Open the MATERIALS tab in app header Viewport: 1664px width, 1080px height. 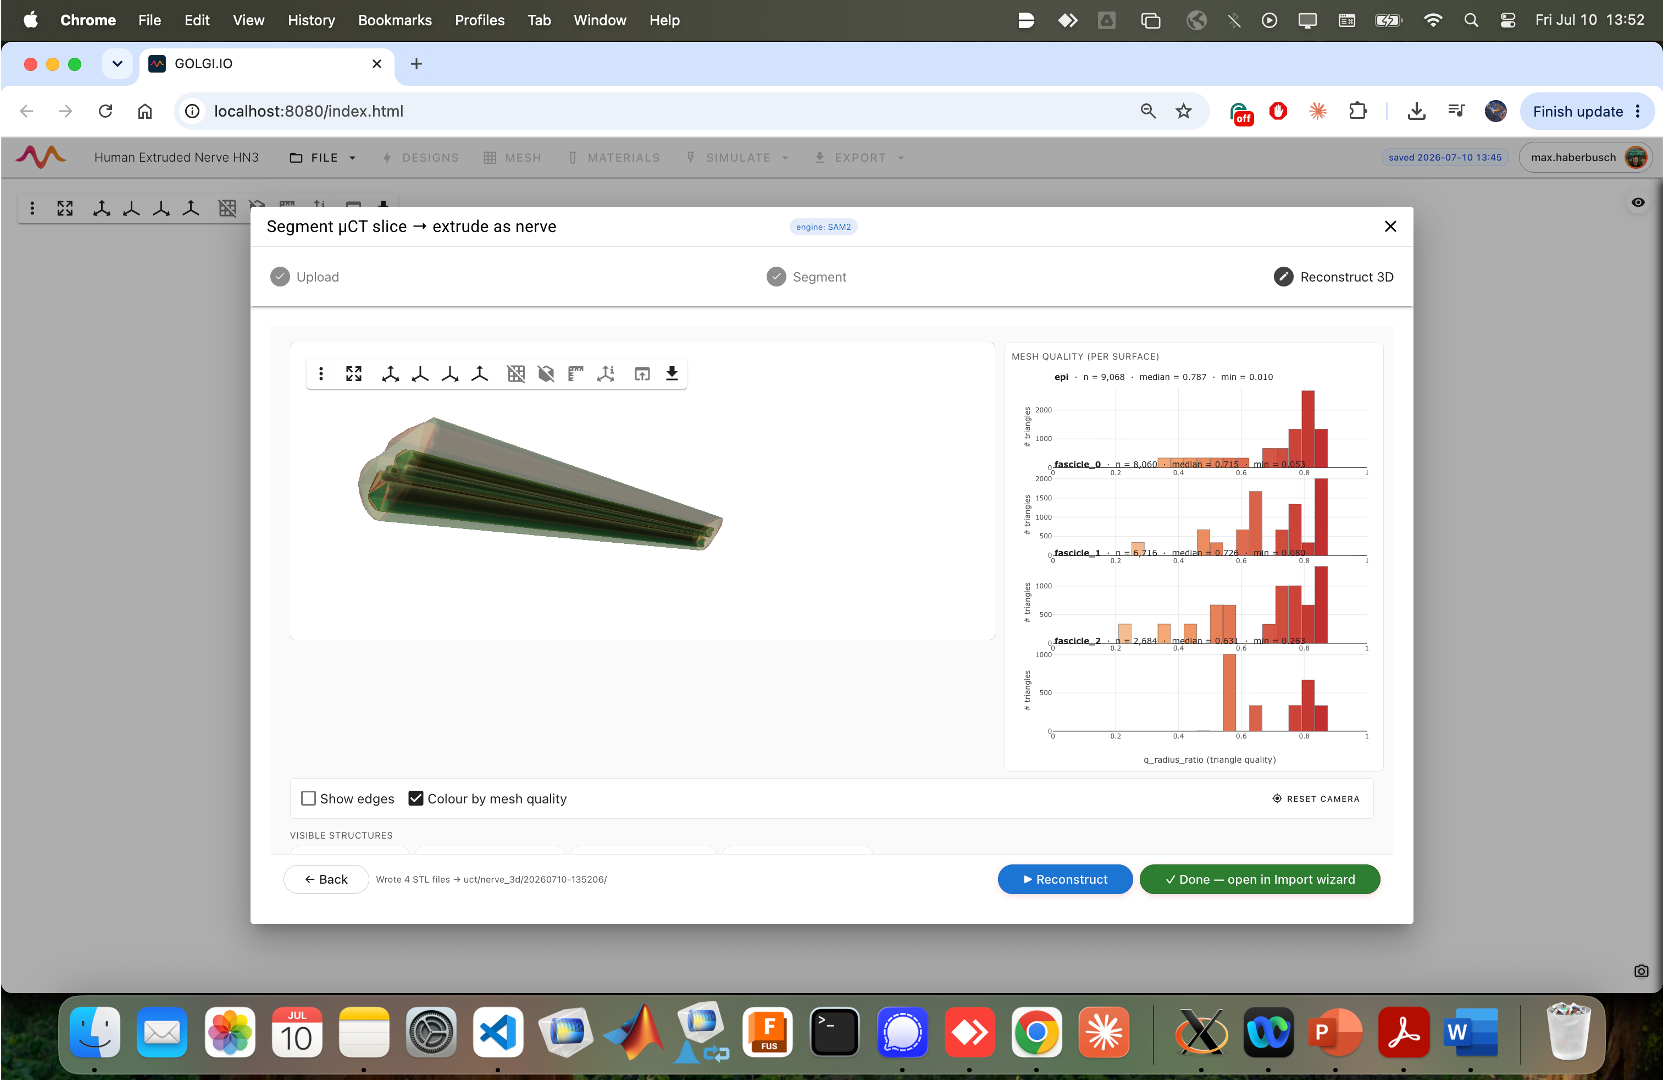click(x=614, y=158)
